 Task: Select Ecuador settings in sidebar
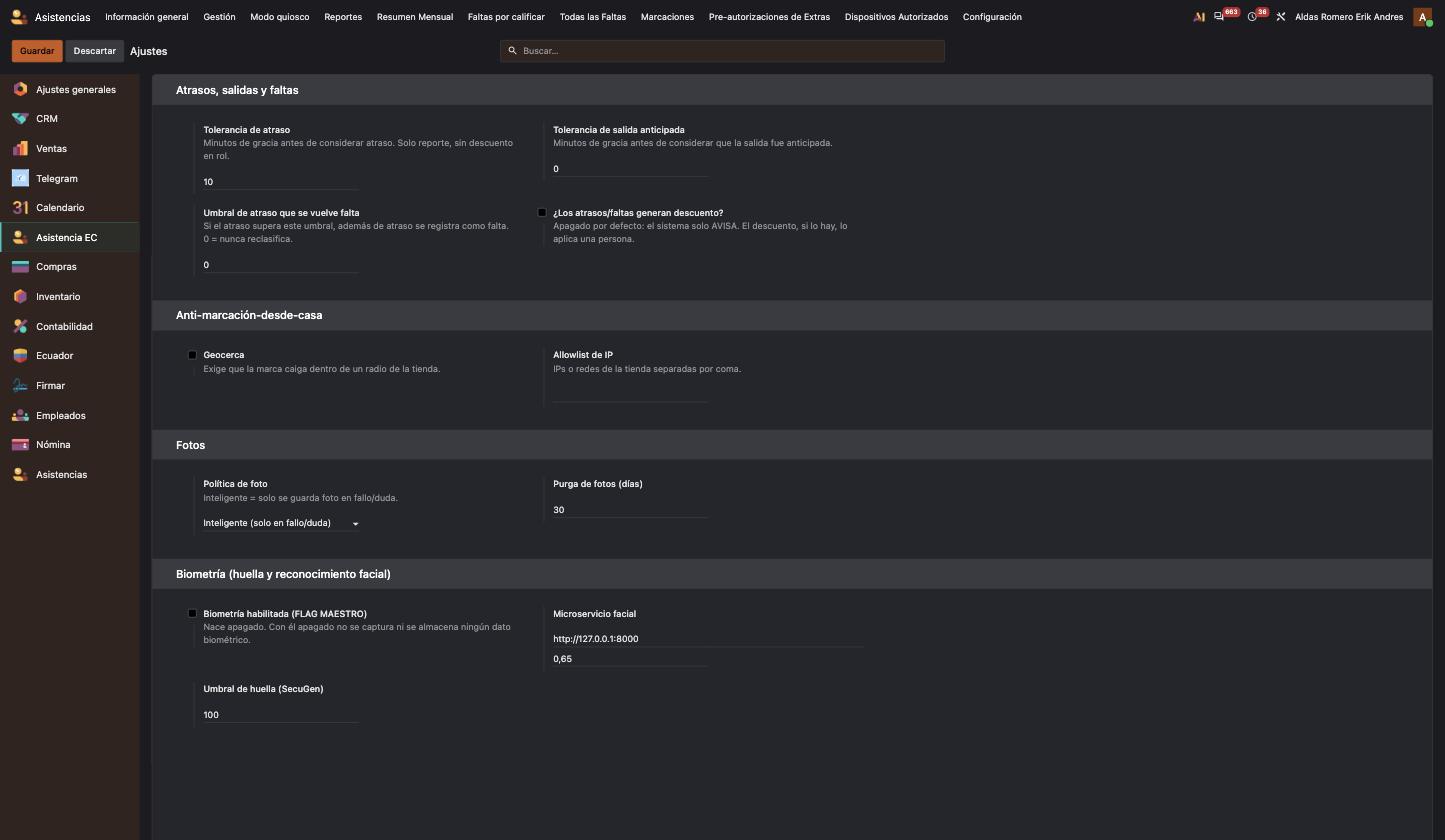click(69, 356)
